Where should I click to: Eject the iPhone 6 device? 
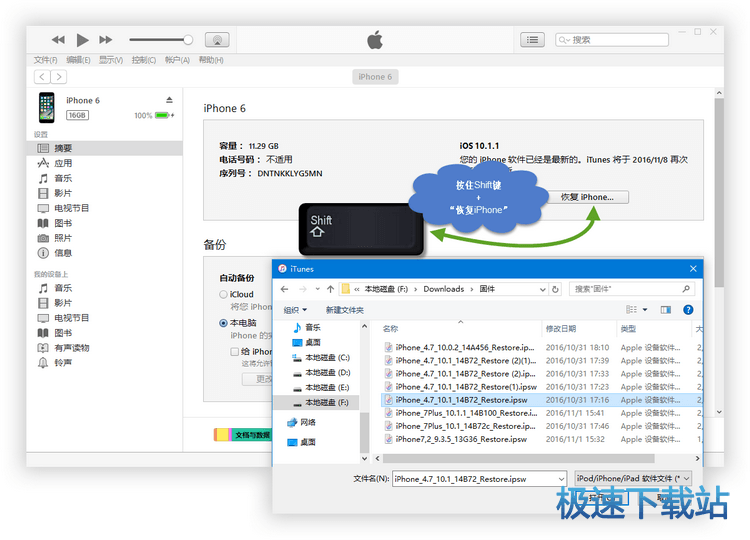click(169, 100)
